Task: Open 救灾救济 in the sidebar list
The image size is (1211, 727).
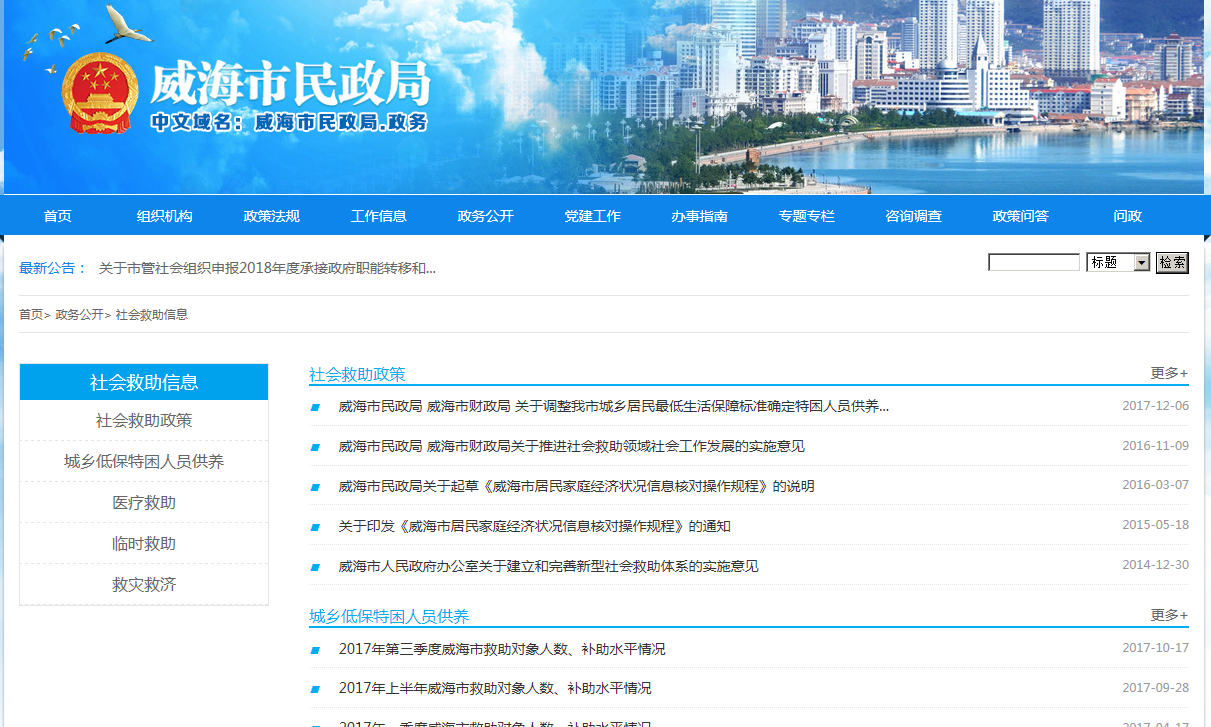Action: 144,585
